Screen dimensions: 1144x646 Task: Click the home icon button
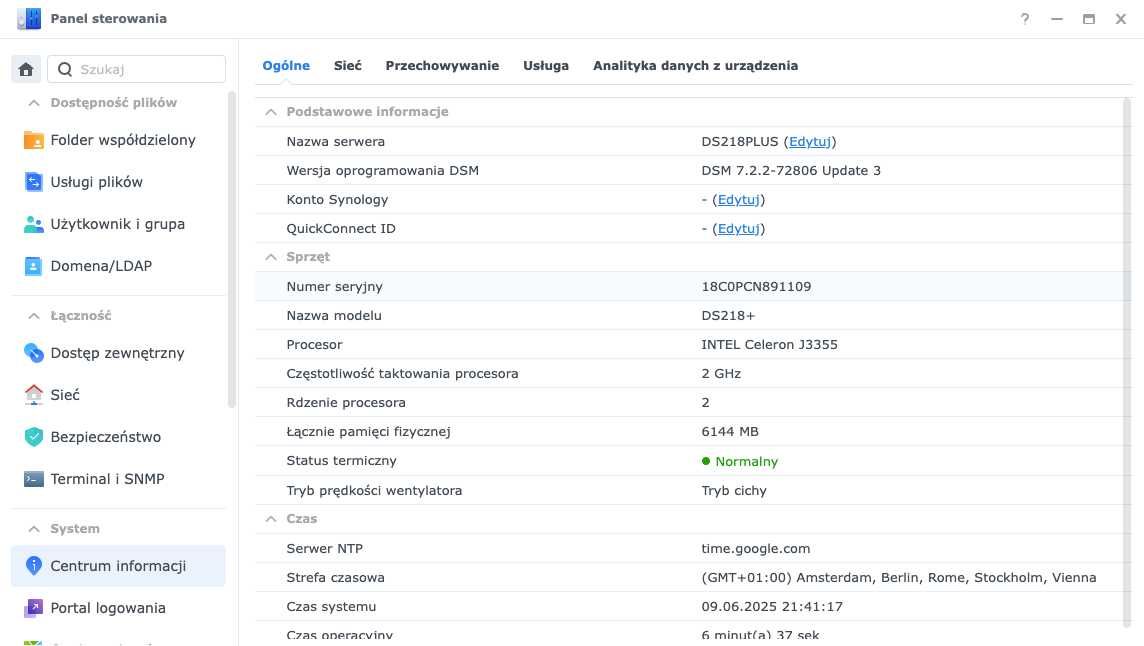pos(26,69)
